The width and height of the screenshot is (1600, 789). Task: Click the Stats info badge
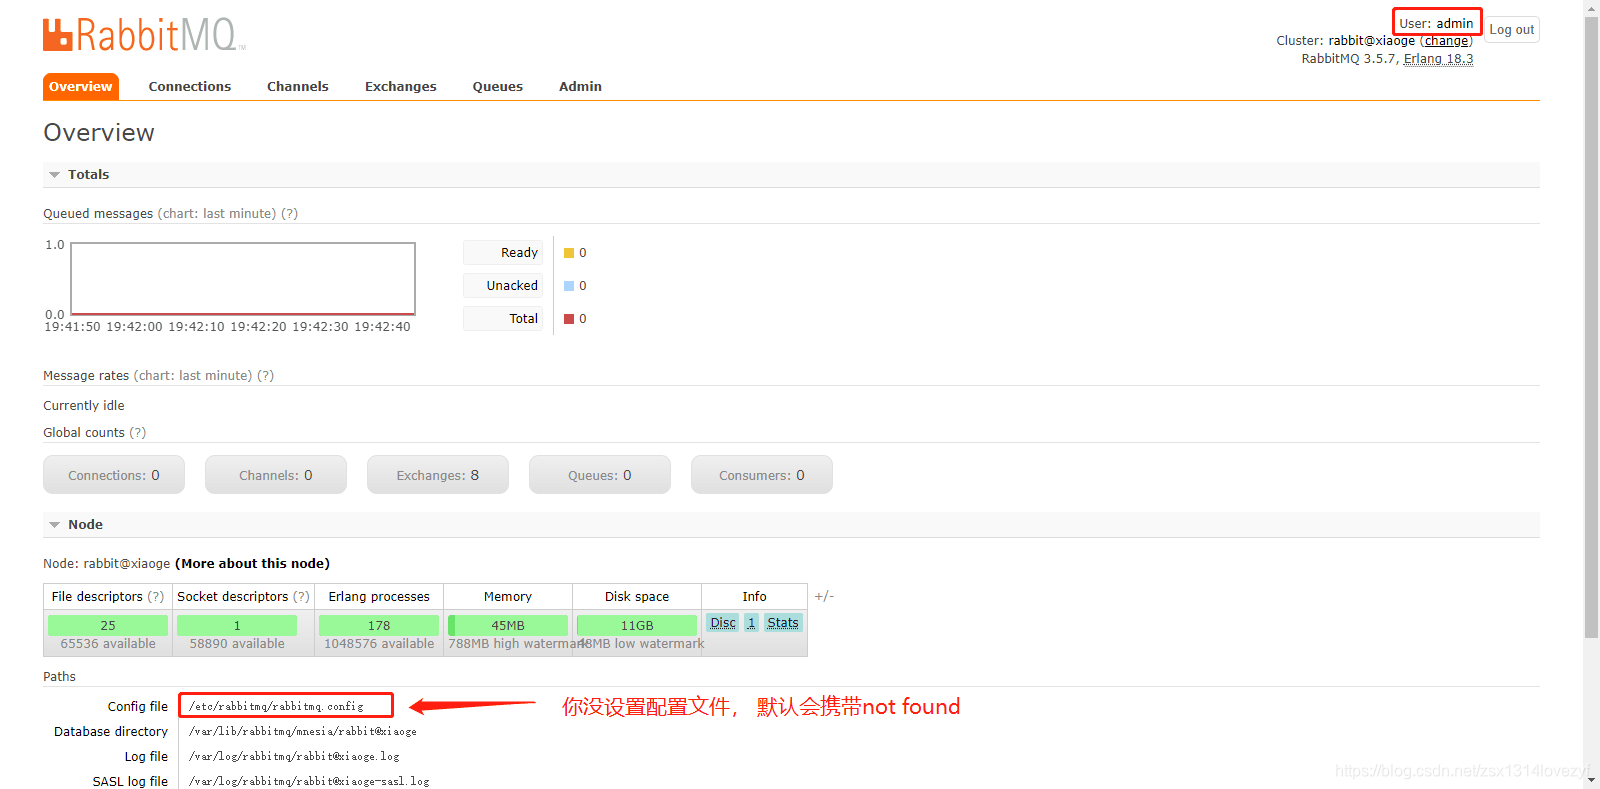pos(783,623)
